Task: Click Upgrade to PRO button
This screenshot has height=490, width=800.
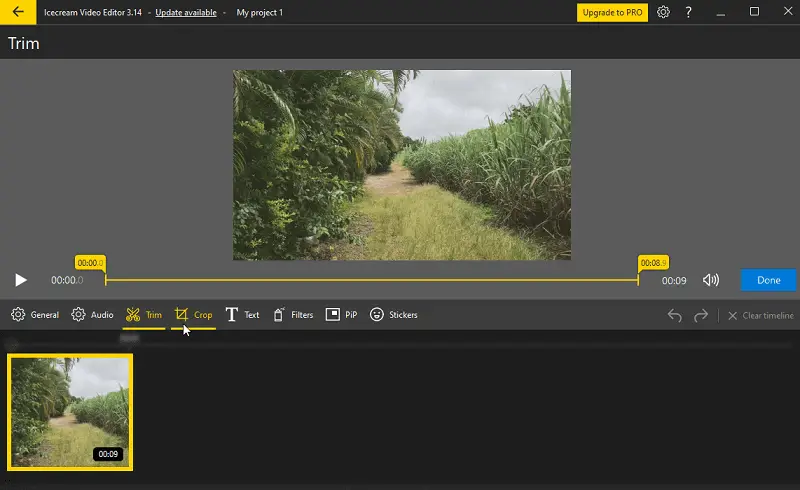Action: [612, 12]
